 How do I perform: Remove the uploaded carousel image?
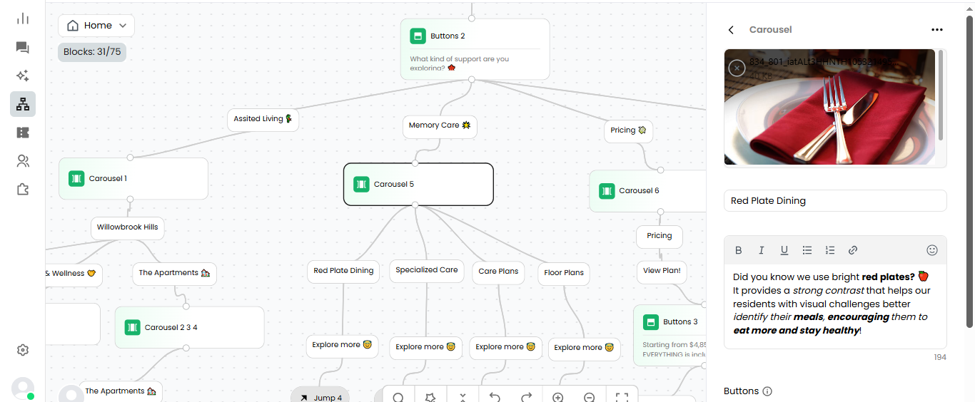tap(736, 68)
